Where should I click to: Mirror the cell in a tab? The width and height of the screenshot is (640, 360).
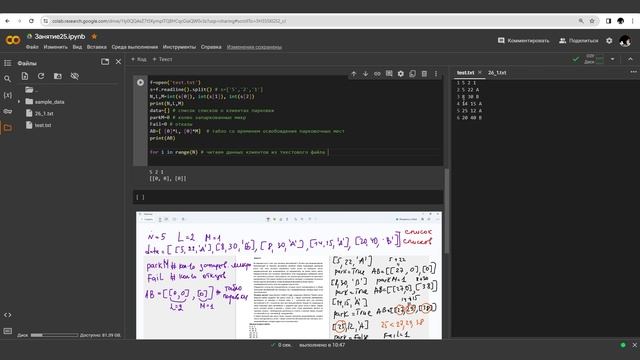(x=412, y=73)
